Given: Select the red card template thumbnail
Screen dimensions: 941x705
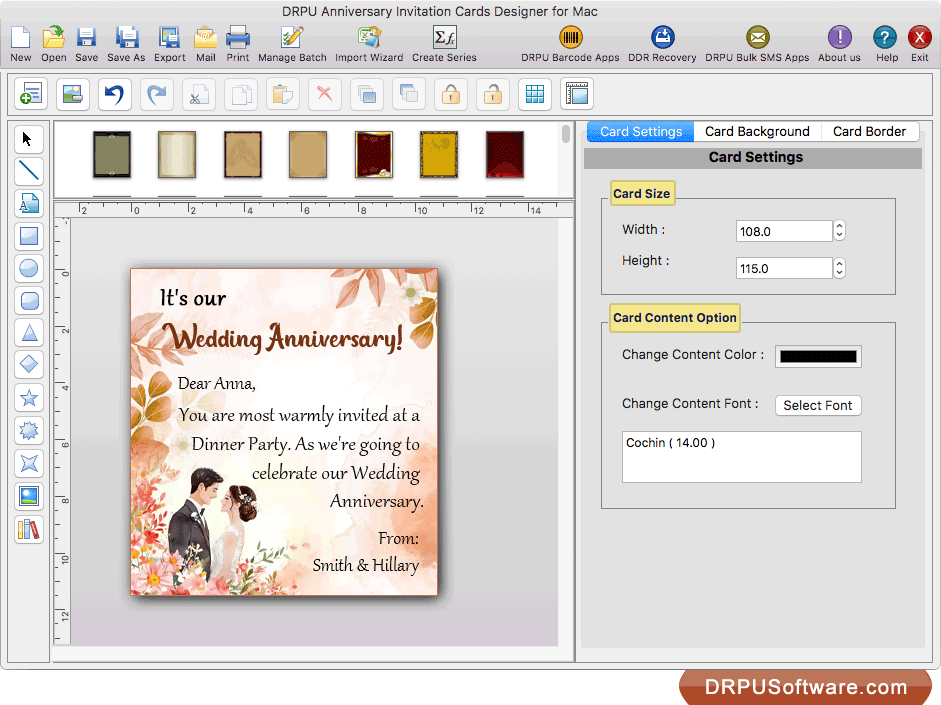Looking at the screenshot, I should pyautogui.click(x=505, y=156).
